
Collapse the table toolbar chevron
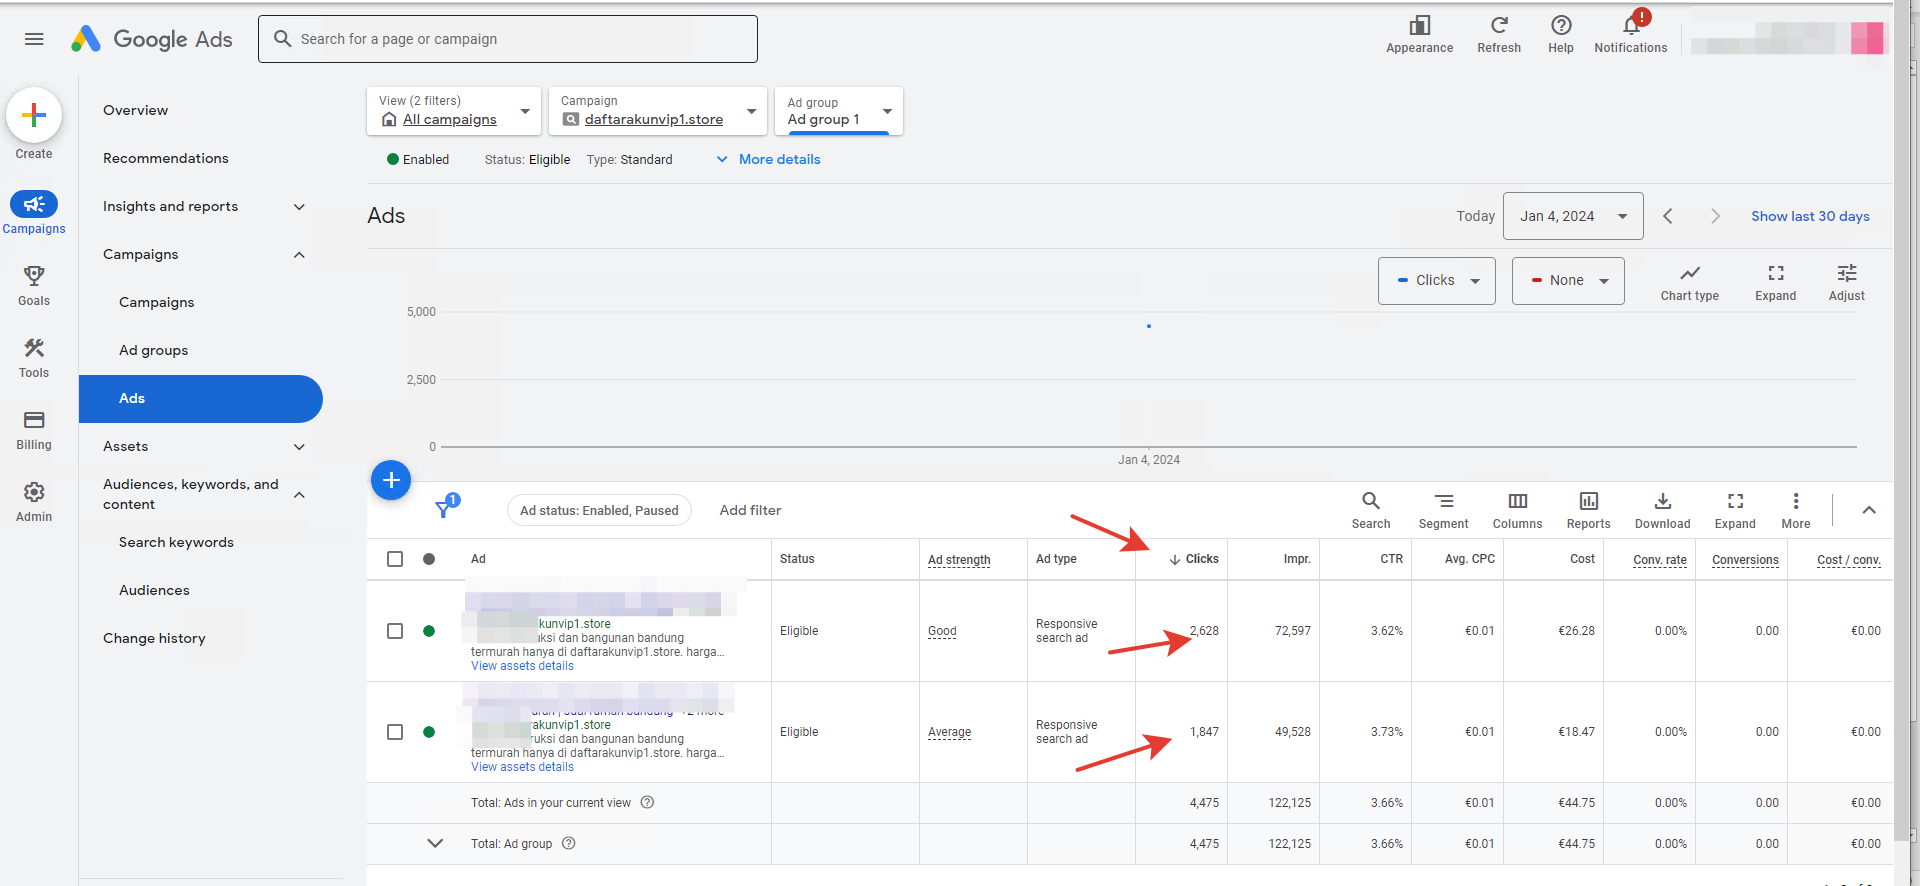1868,510
